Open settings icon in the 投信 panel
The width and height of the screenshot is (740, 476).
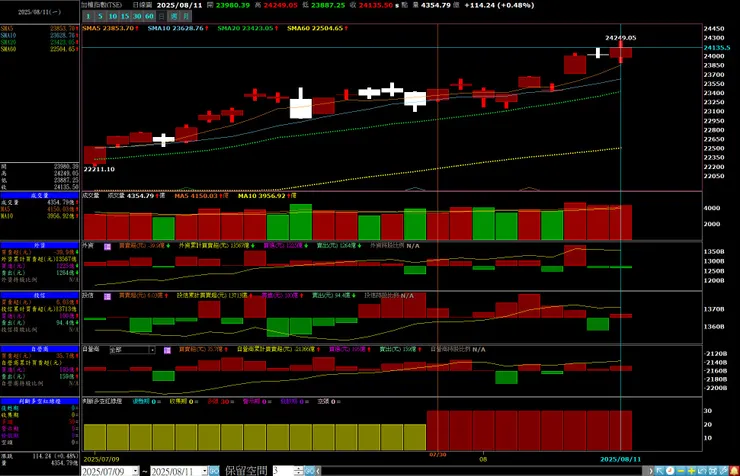point(108,296)
